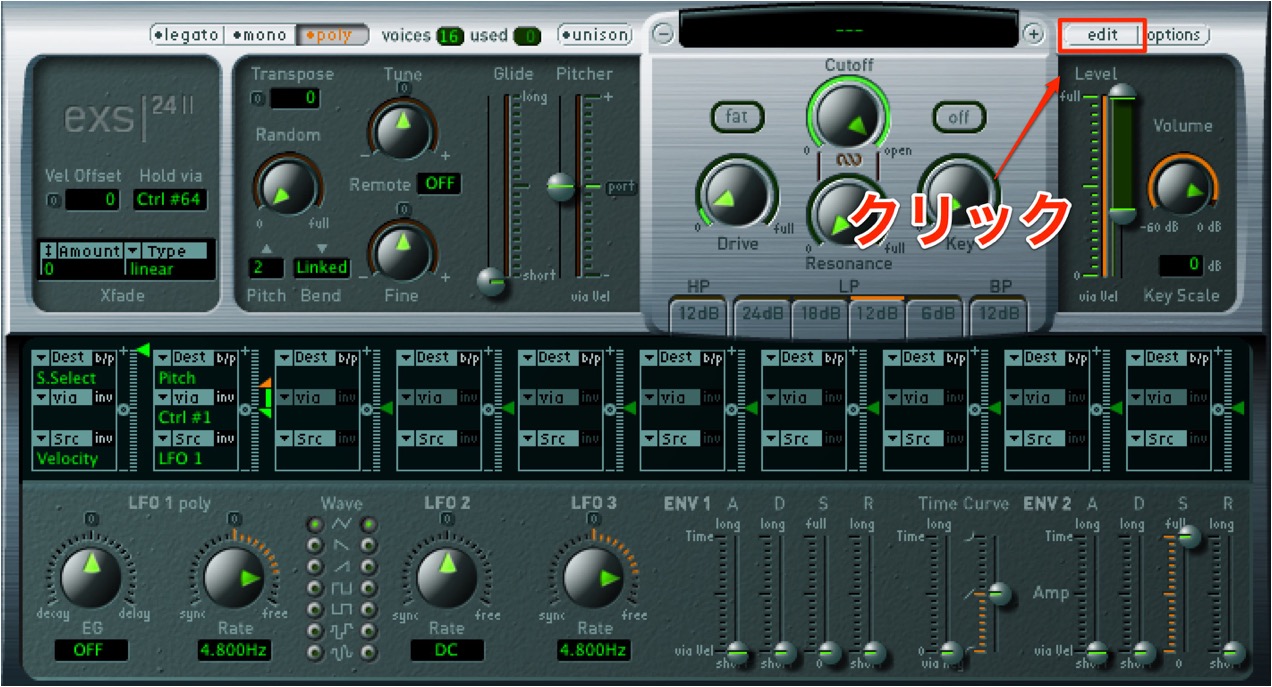Toggle the filter off button

959,117
